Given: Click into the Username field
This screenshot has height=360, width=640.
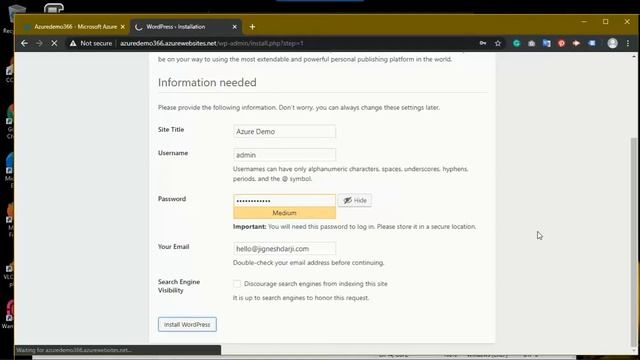Looking at the screenshot, I should tap(284, 155).
